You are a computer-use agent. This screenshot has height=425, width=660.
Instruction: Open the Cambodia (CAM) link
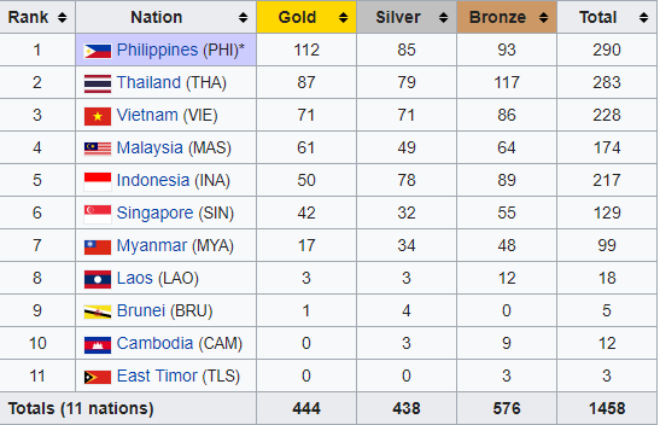tap(154, 343)
